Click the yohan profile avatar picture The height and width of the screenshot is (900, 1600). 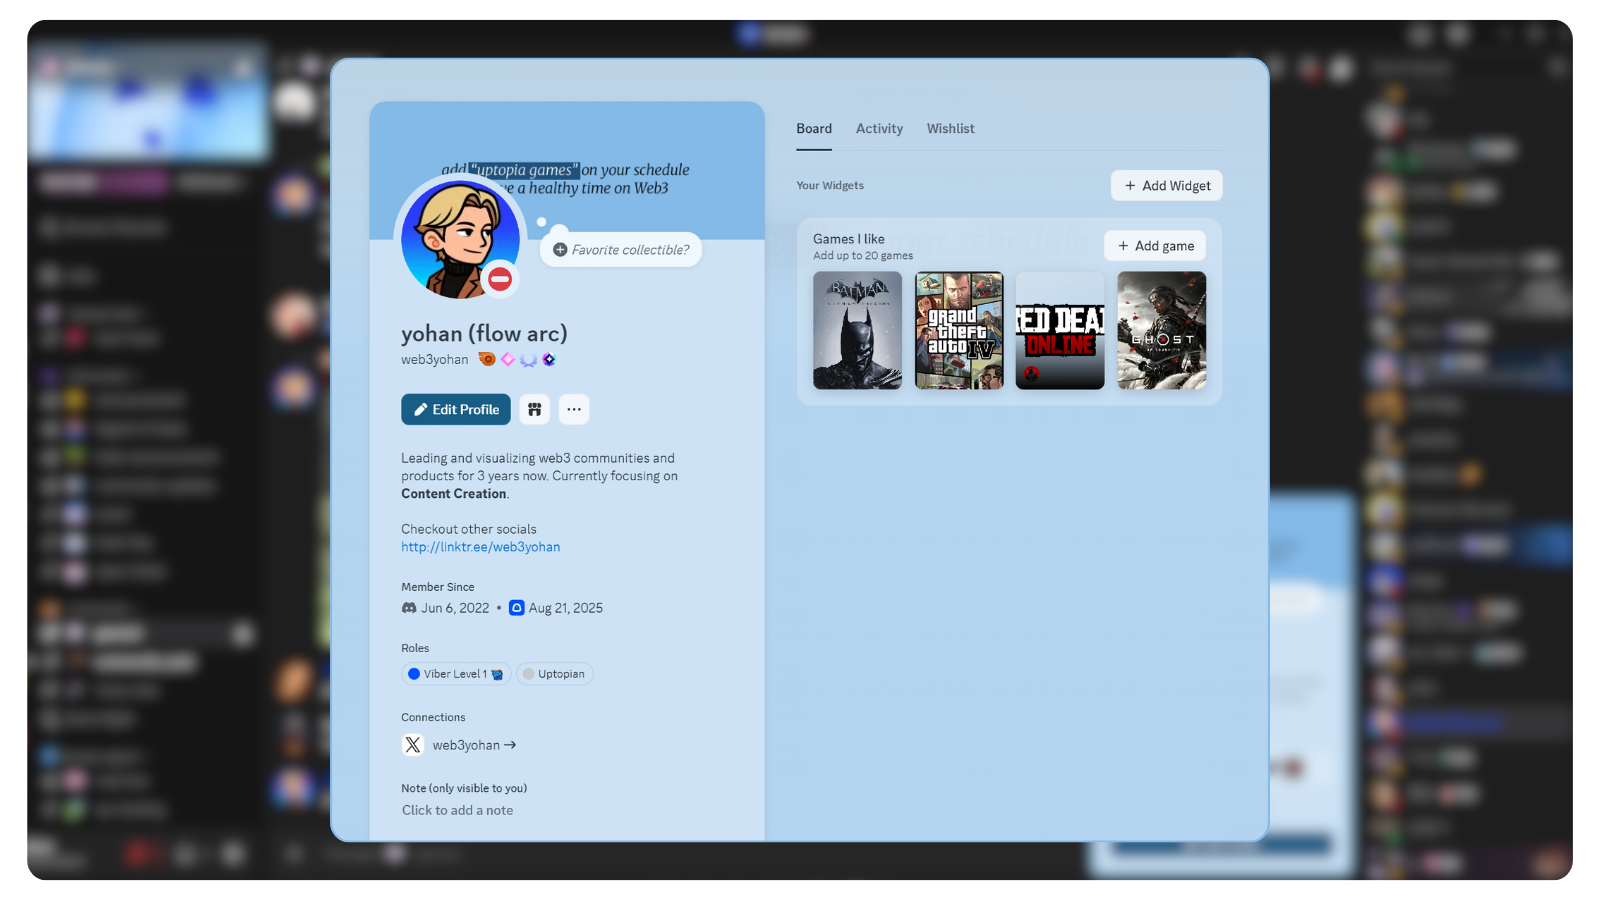click(460, 240)
